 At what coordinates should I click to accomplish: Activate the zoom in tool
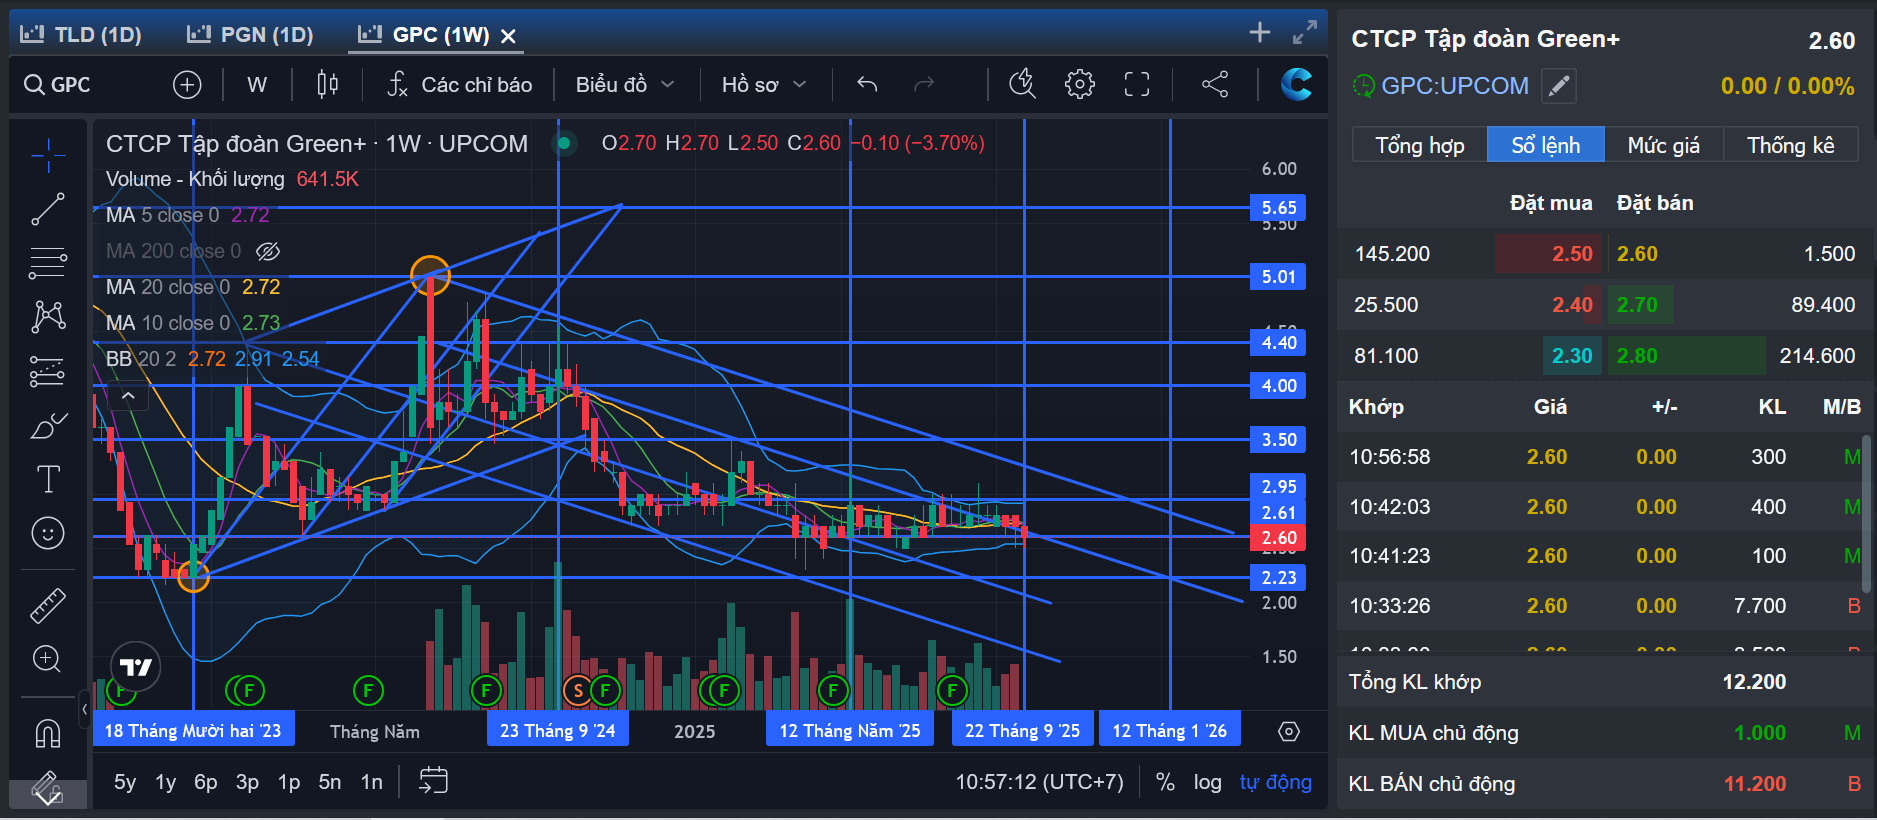click(x=48, y=659)
